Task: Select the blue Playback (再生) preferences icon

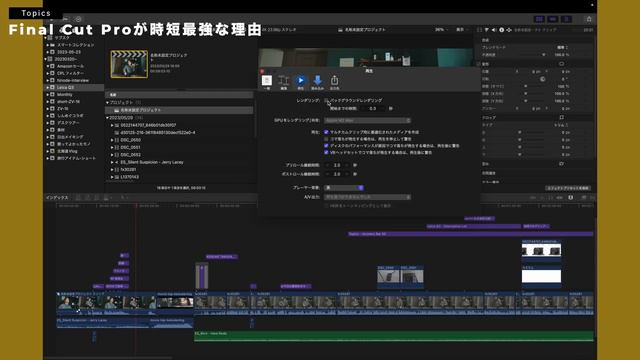Action: (300, 81)
